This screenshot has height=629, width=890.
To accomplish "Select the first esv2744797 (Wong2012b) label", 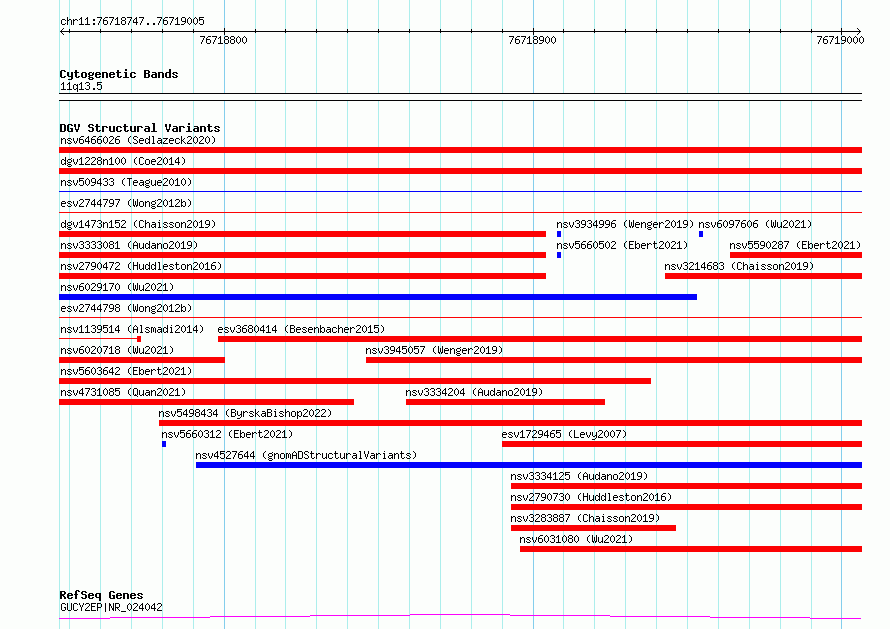I will coord(126,203).
